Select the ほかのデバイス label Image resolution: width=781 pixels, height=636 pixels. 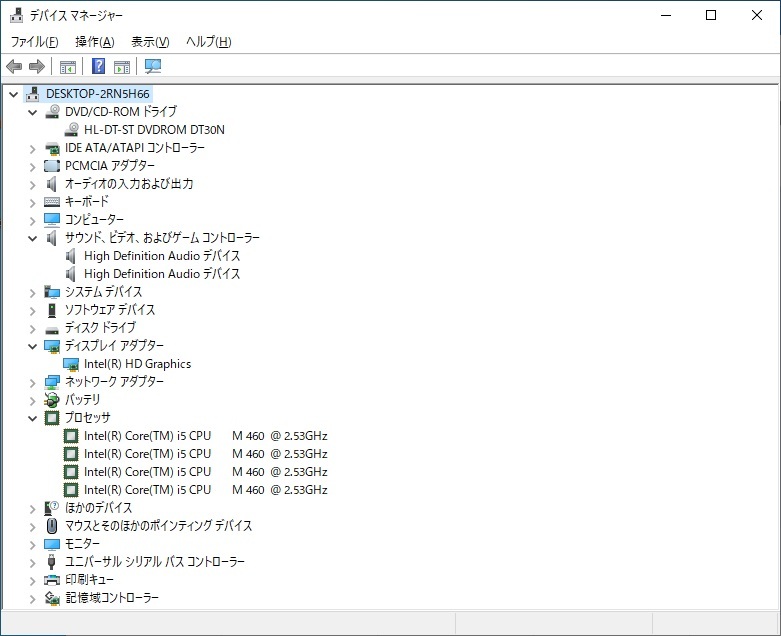[x=99, y=508]
